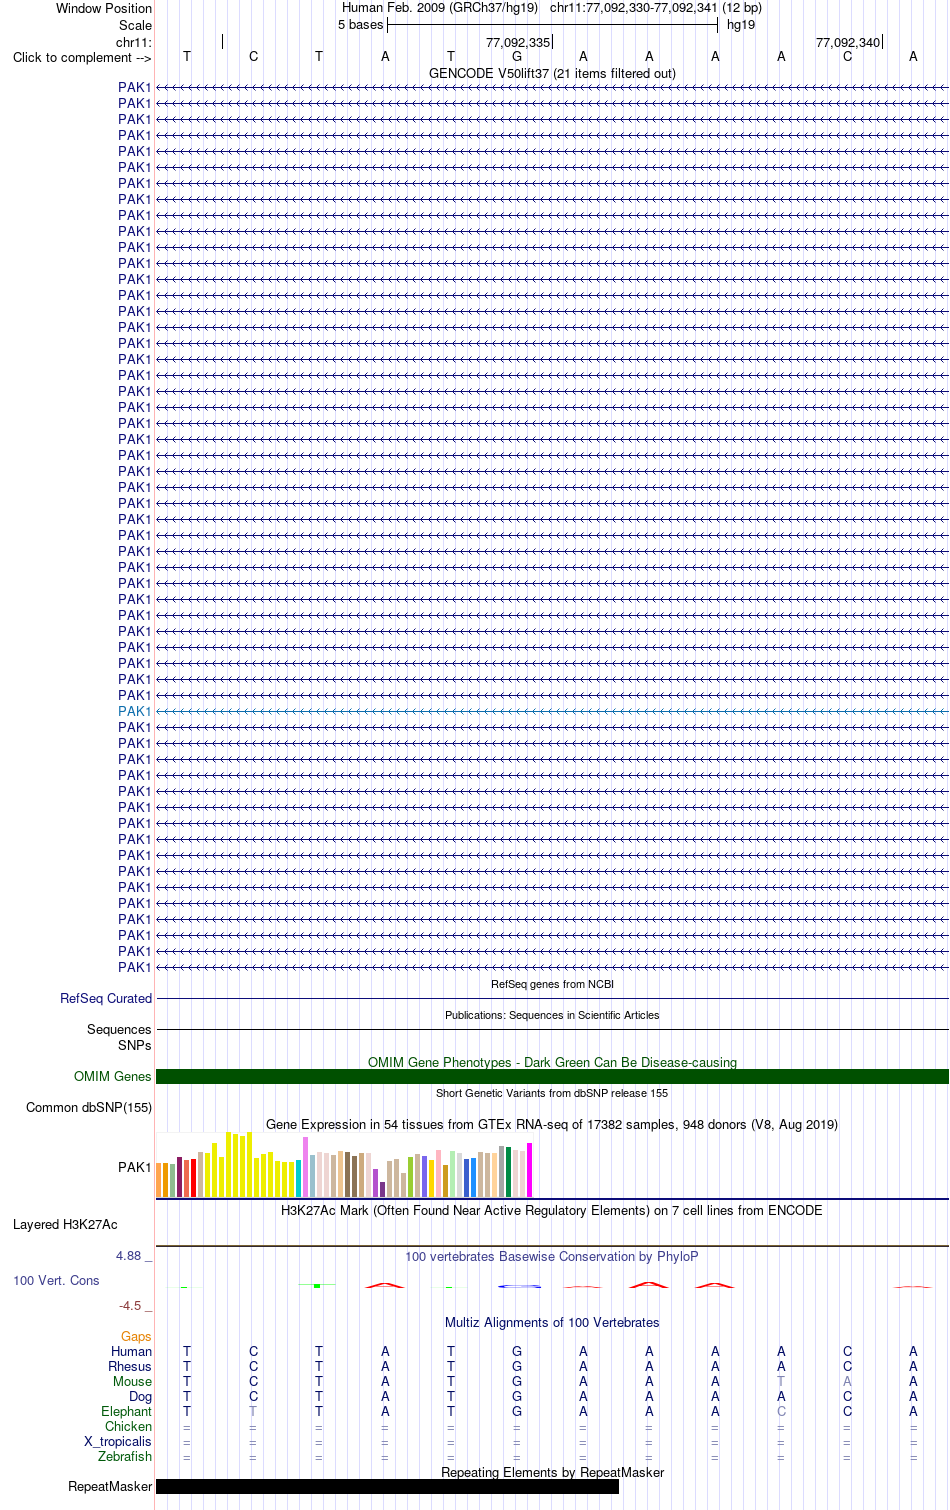Screen dimensions: 950x1510
Task: Click the Layered H3K27Ac track label
Action: tap(65, 1224)
